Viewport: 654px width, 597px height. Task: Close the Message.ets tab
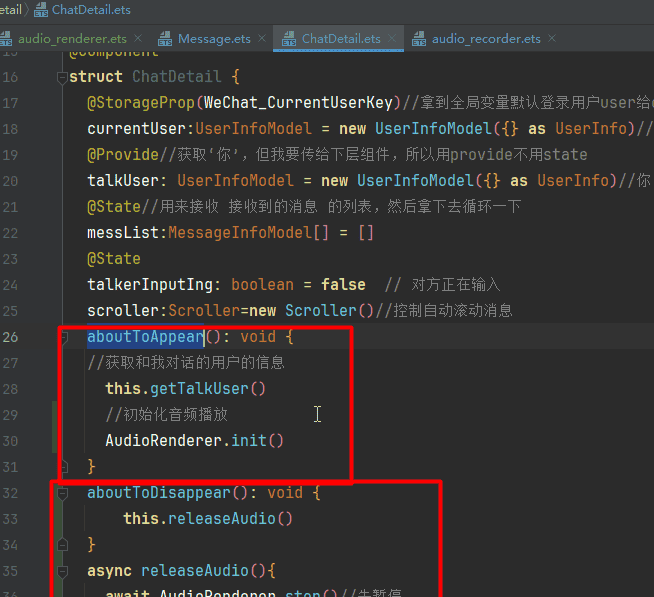tap(262, 38)
